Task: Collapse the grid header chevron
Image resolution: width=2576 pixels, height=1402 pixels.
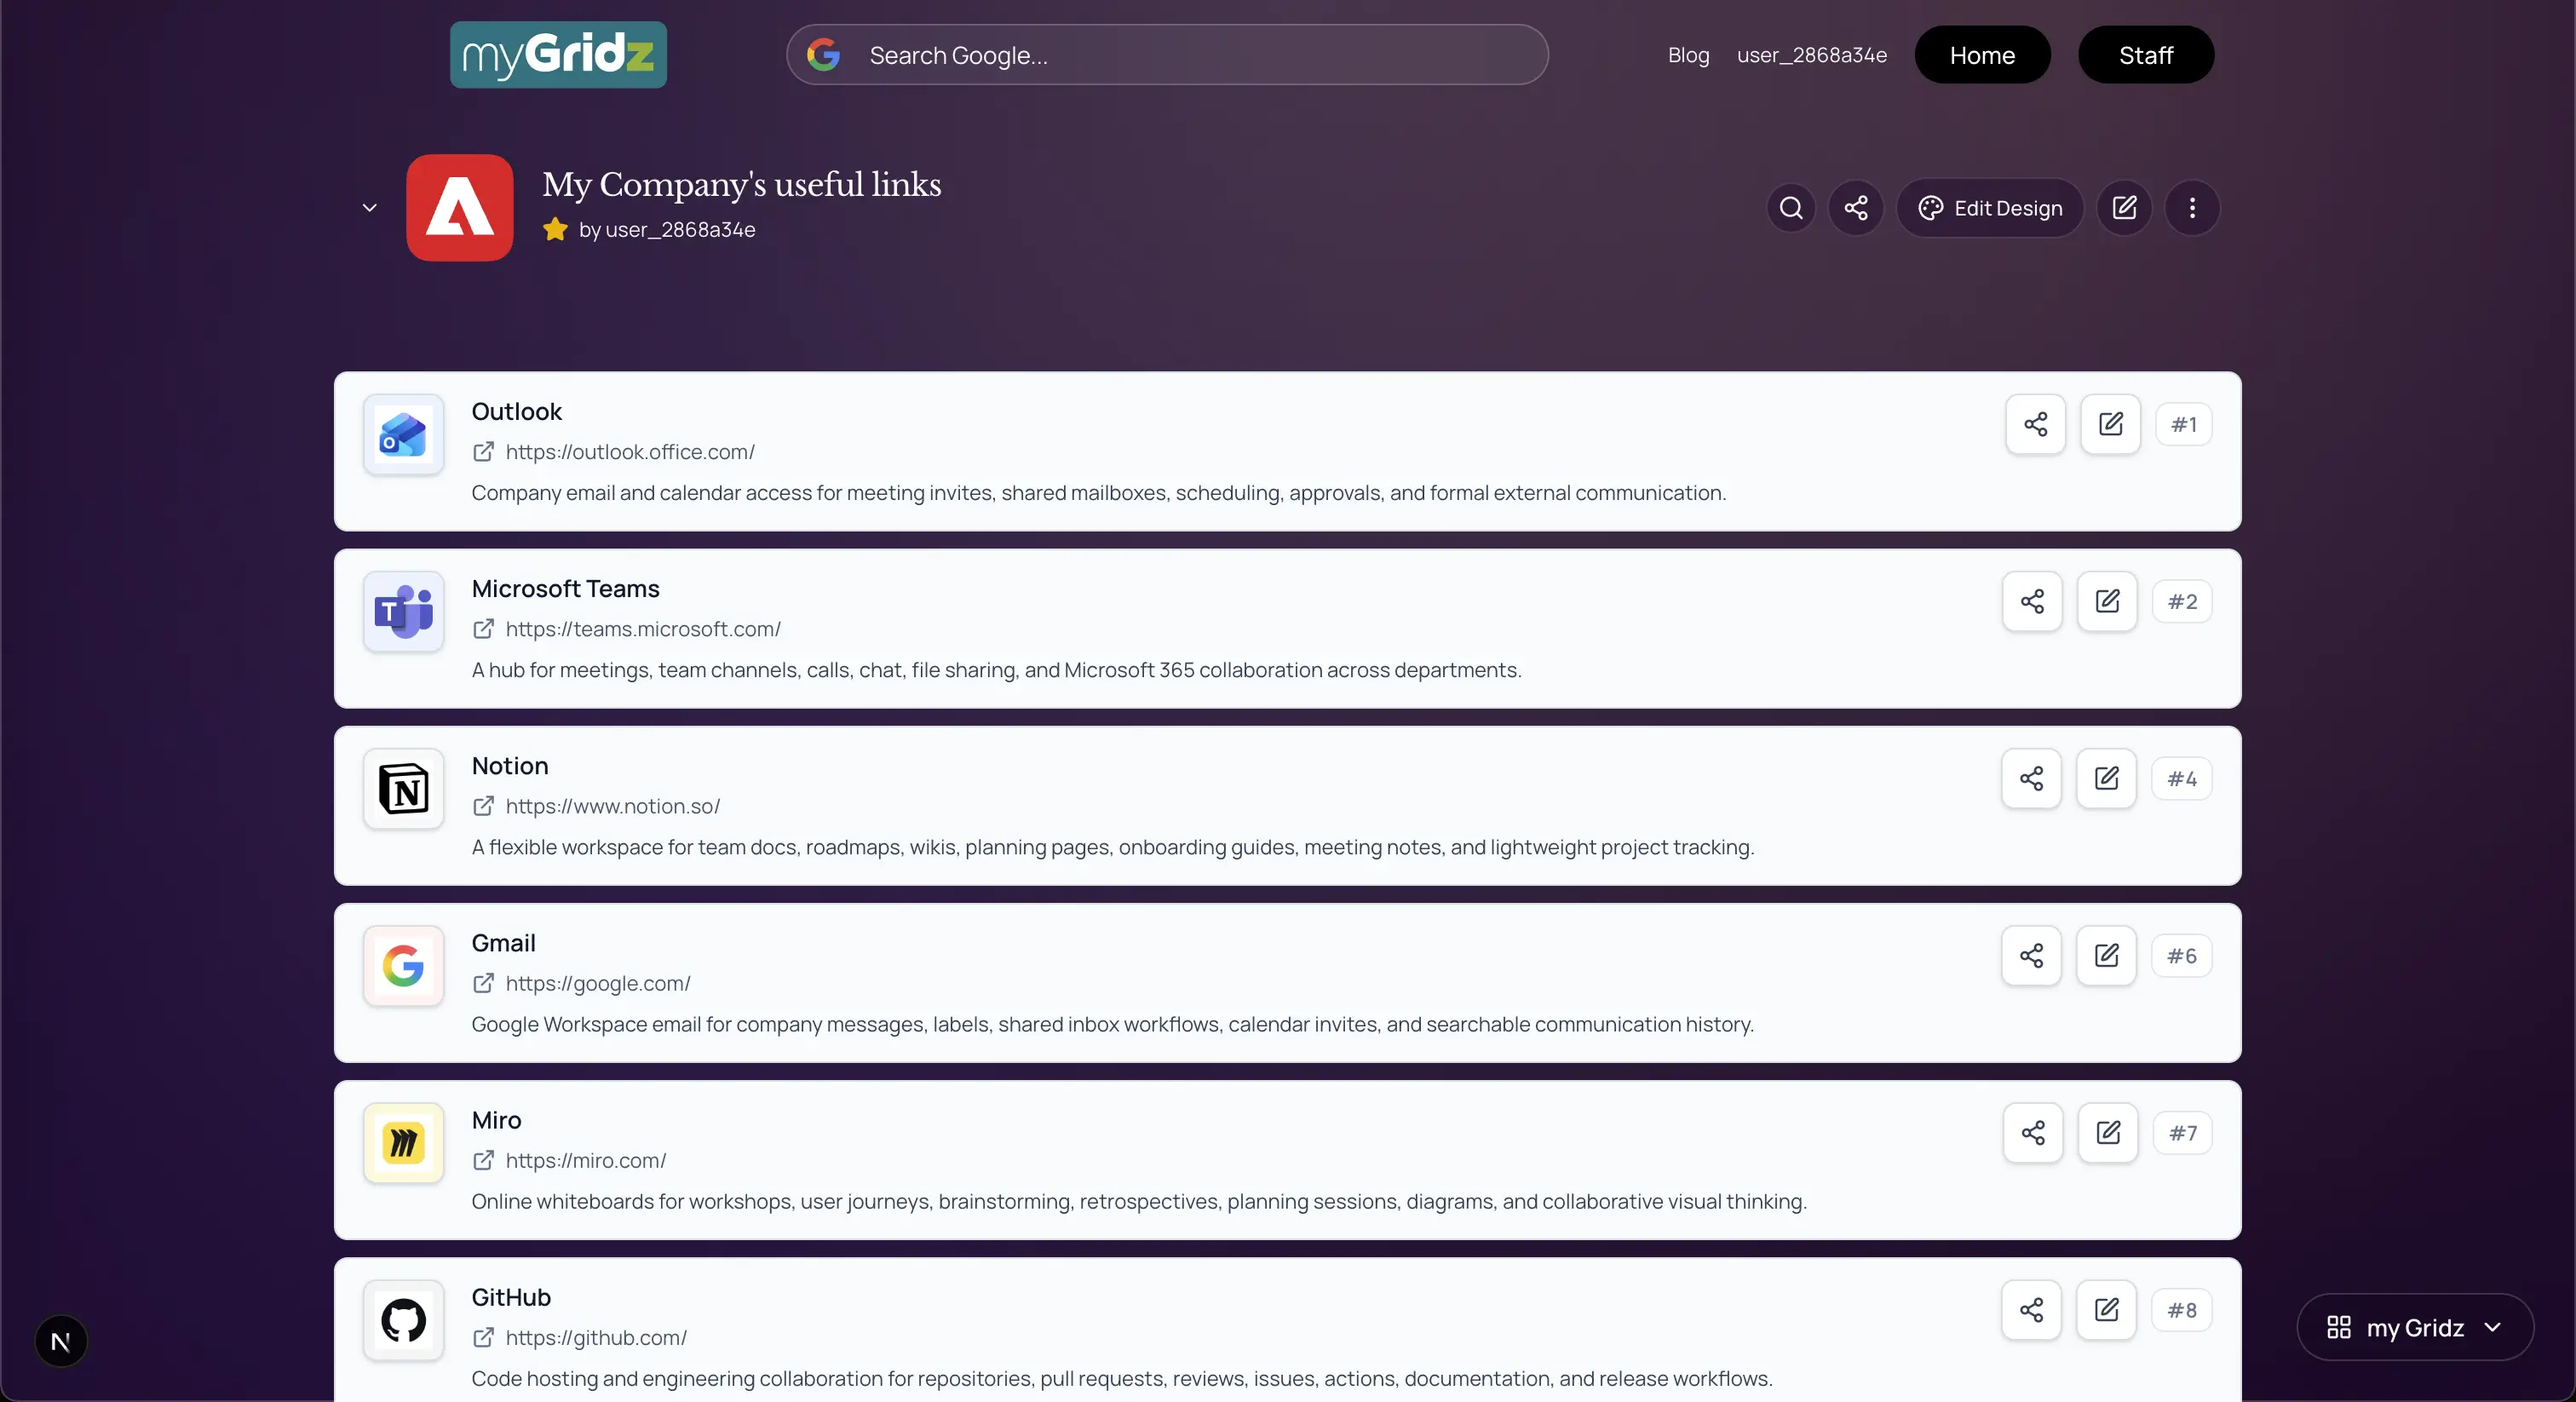Action: pos(369,208)
